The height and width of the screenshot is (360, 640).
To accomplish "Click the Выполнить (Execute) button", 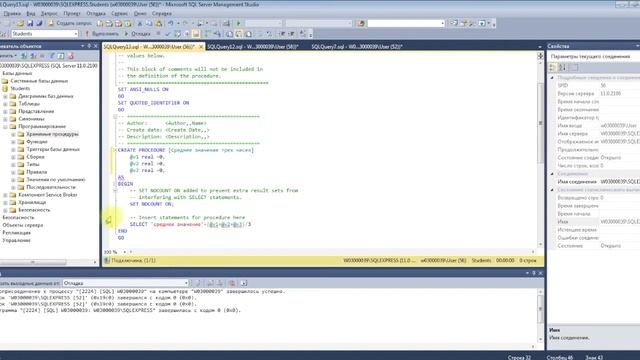I will tap(101, 33).
